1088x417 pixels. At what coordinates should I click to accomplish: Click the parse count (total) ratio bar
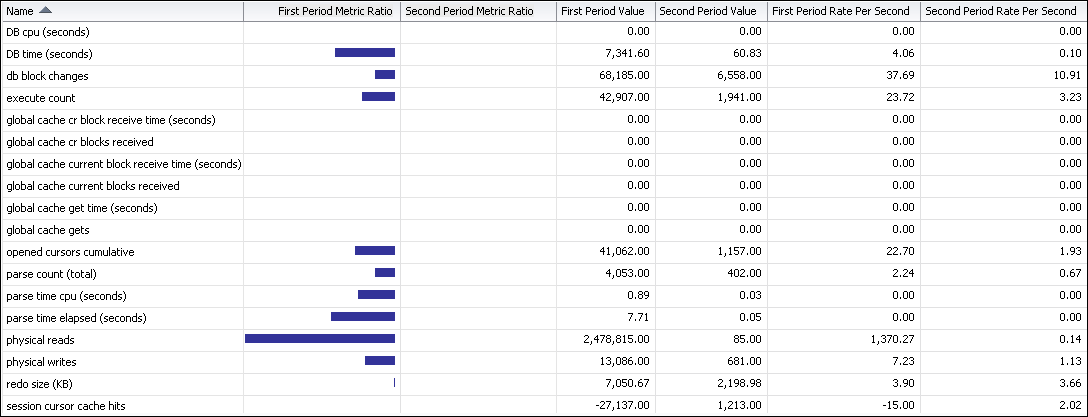point(385,273)
